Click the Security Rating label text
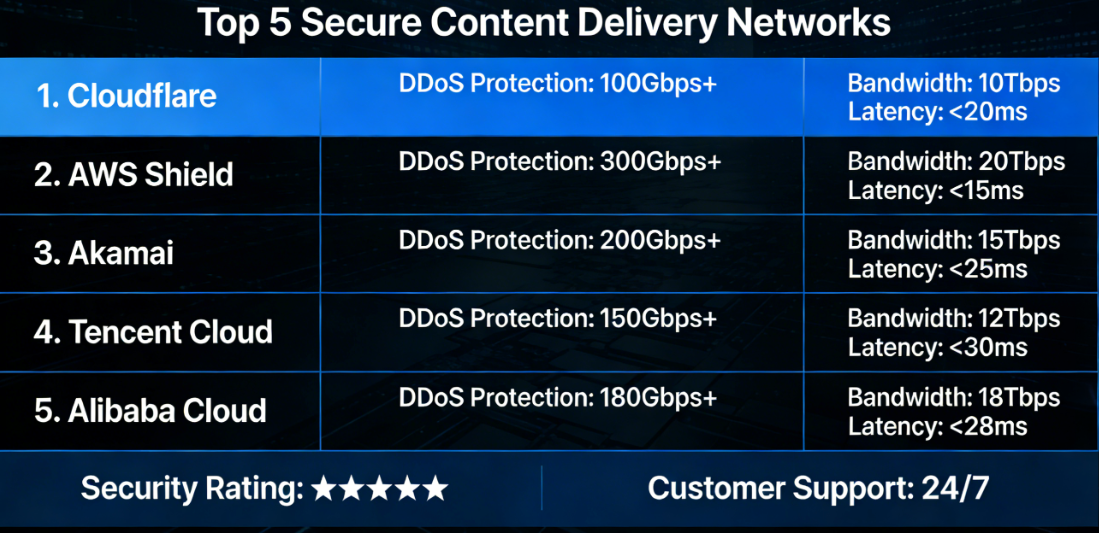This screenshot has height=533, width=1099. pos(192,489)
